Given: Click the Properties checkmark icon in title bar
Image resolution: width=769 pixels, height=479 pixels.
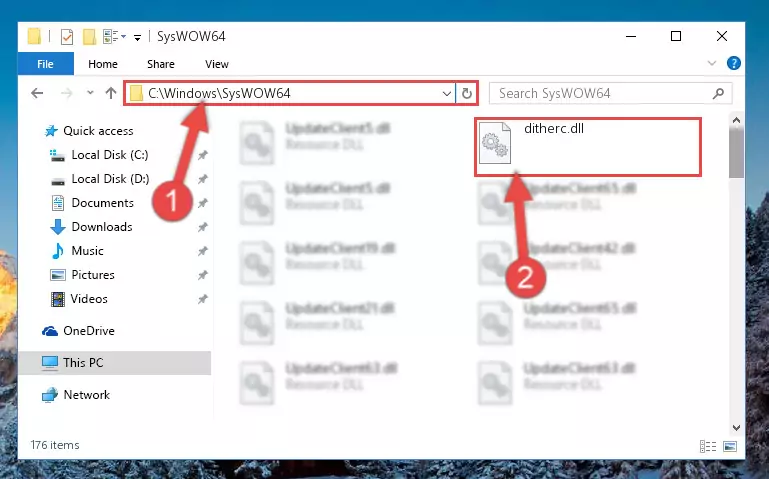Looking at the screenshot, I should click(x=67, y=37).
